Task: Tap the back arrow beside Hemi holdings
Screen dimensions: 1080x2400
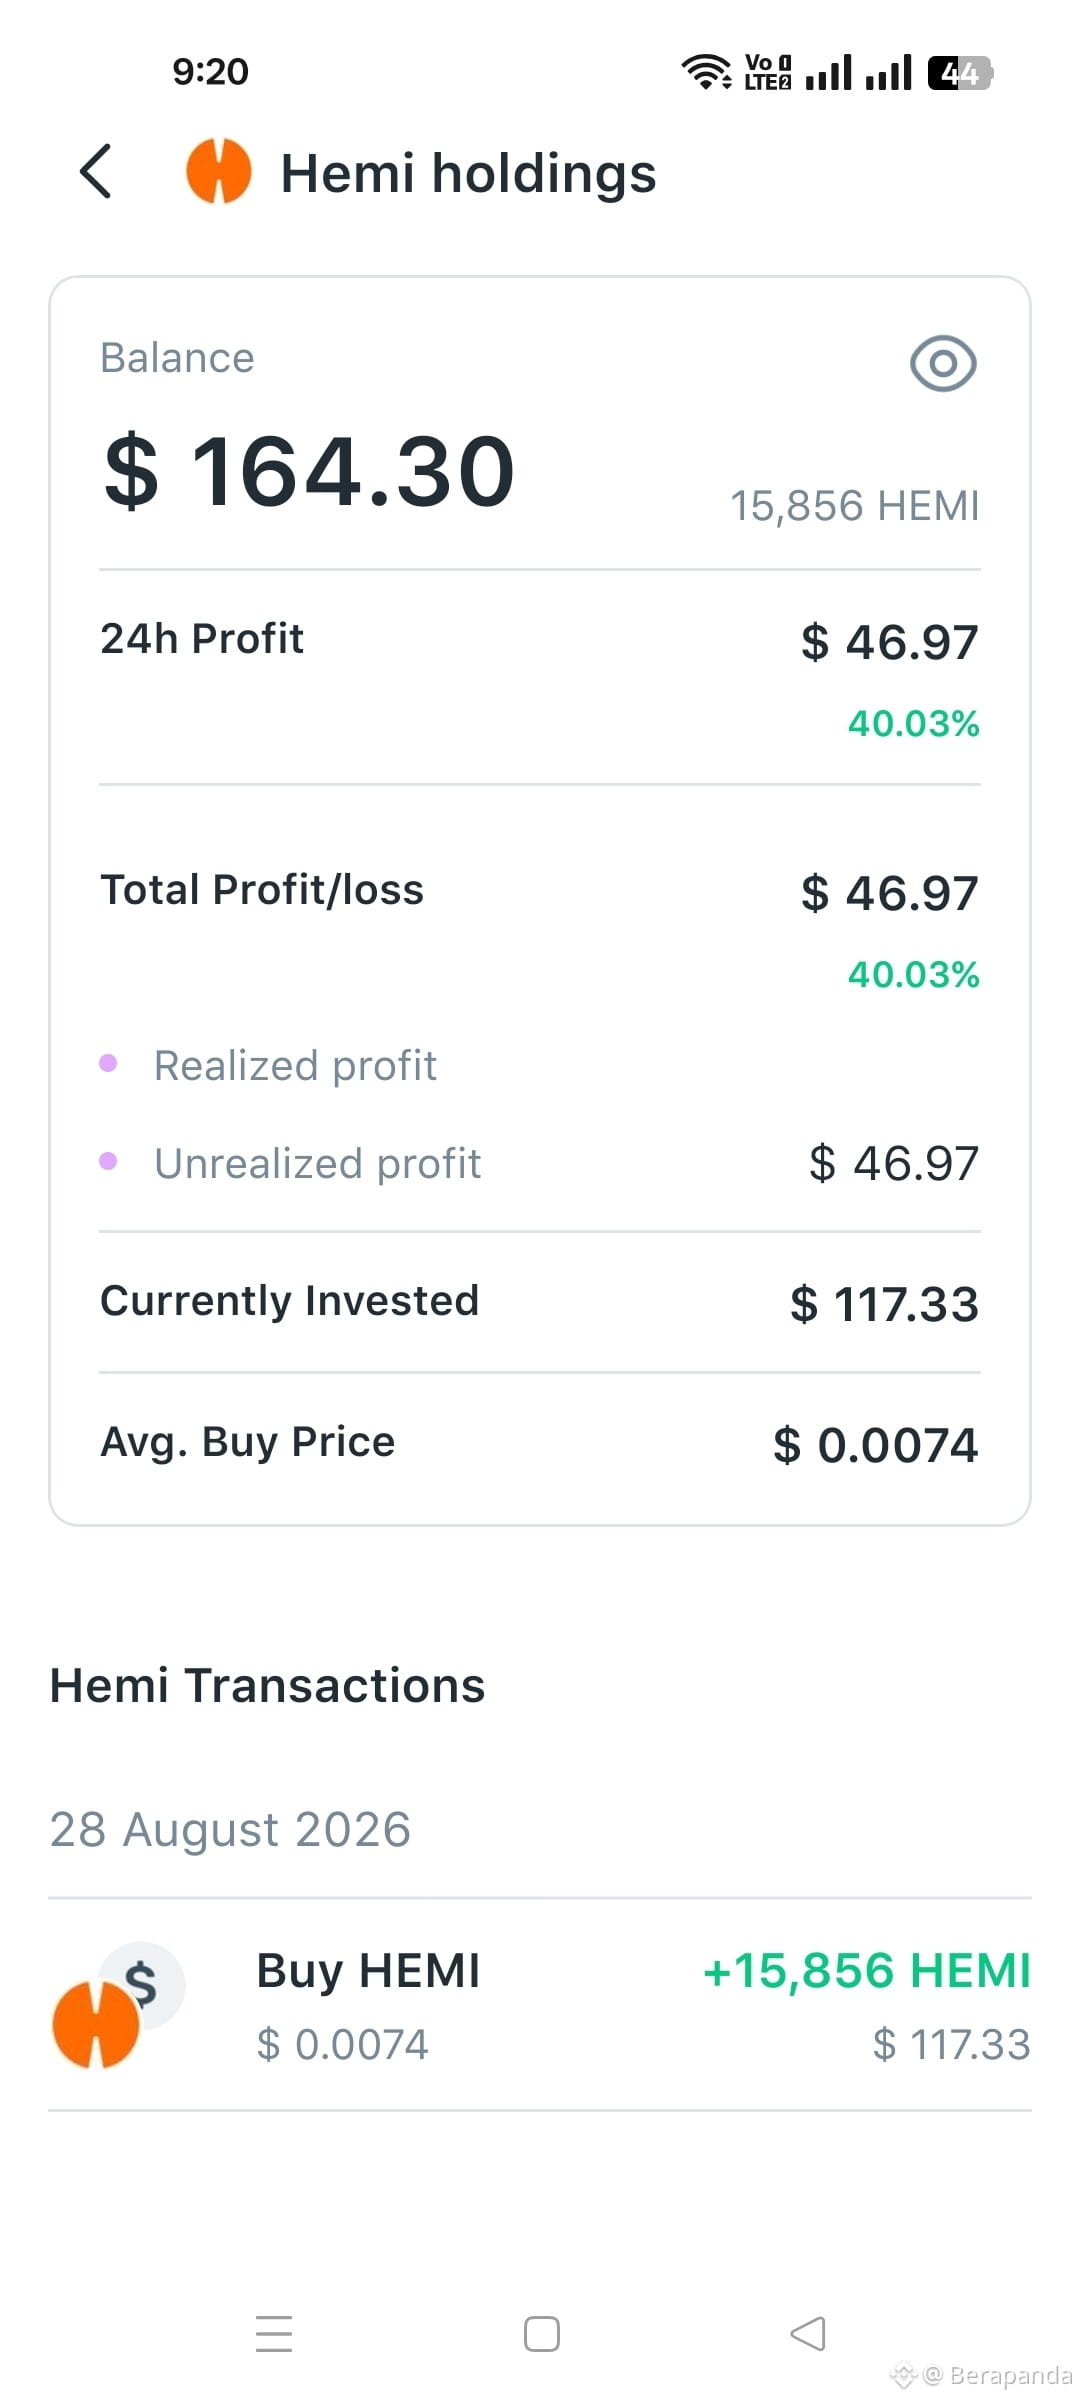Action: point(96,171)
